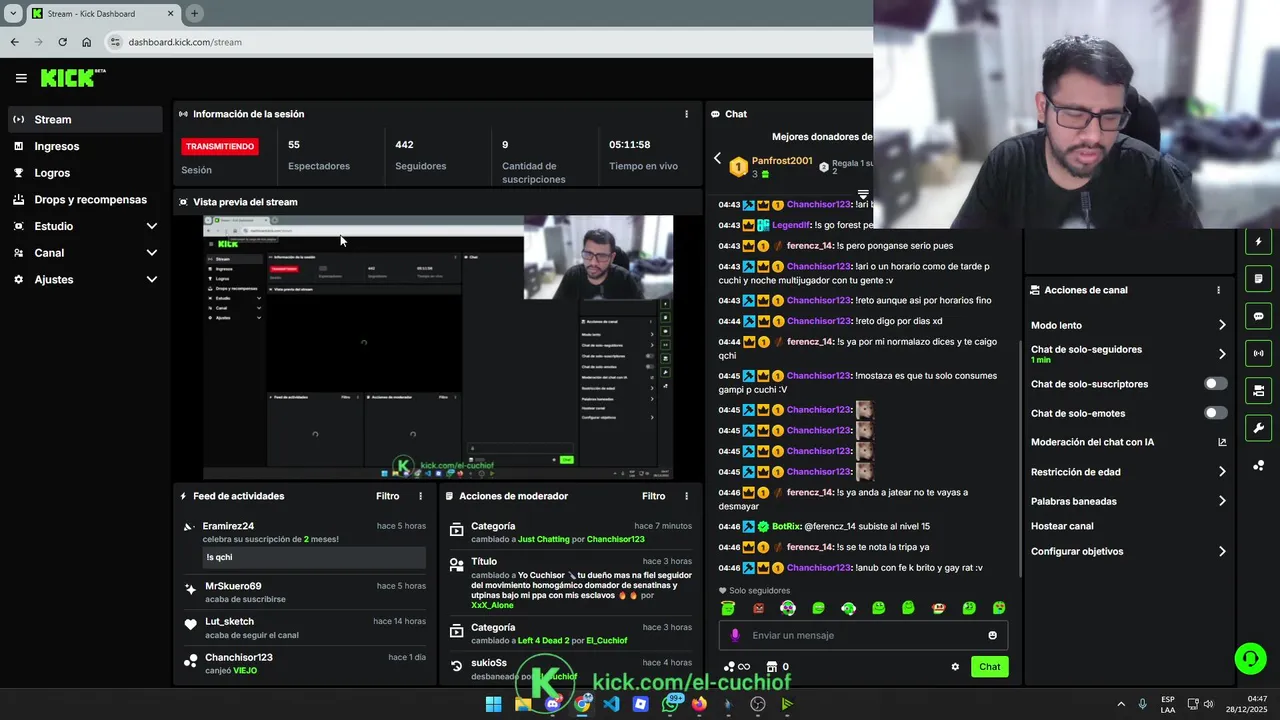Image resolution: width=1280 pixels, height=720 pixels.
Task: Click the camera widget icon in right rail
Action: point(1258,390)
